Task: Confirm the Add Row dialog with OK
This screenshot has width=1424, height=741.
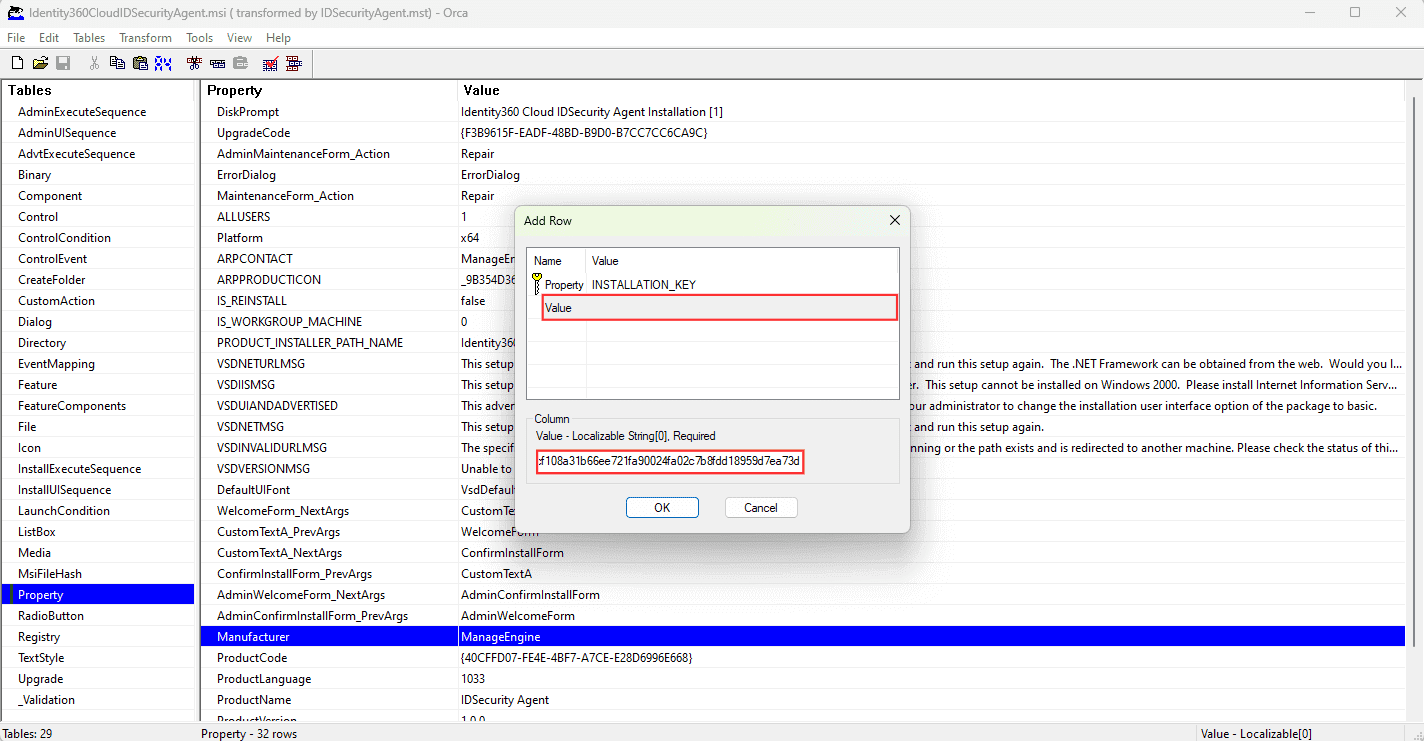Action: click(662, 507)
